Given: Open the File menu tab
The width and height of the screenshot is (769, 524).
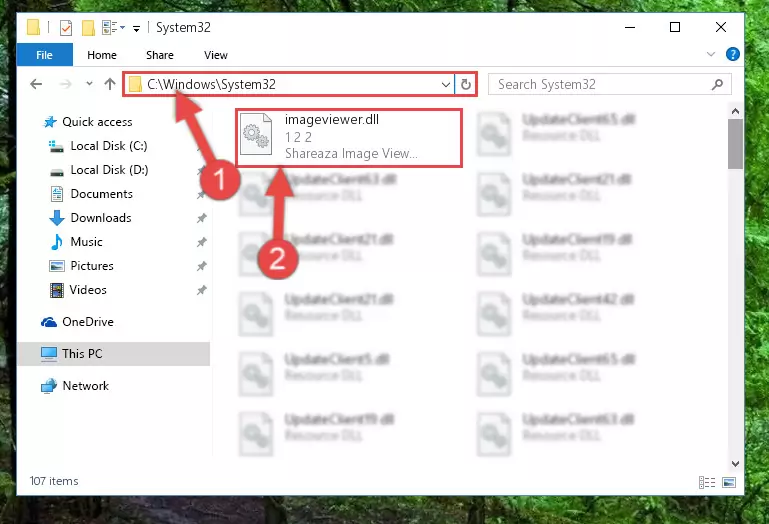Looking at the screenshot, I should coord(45,55).
